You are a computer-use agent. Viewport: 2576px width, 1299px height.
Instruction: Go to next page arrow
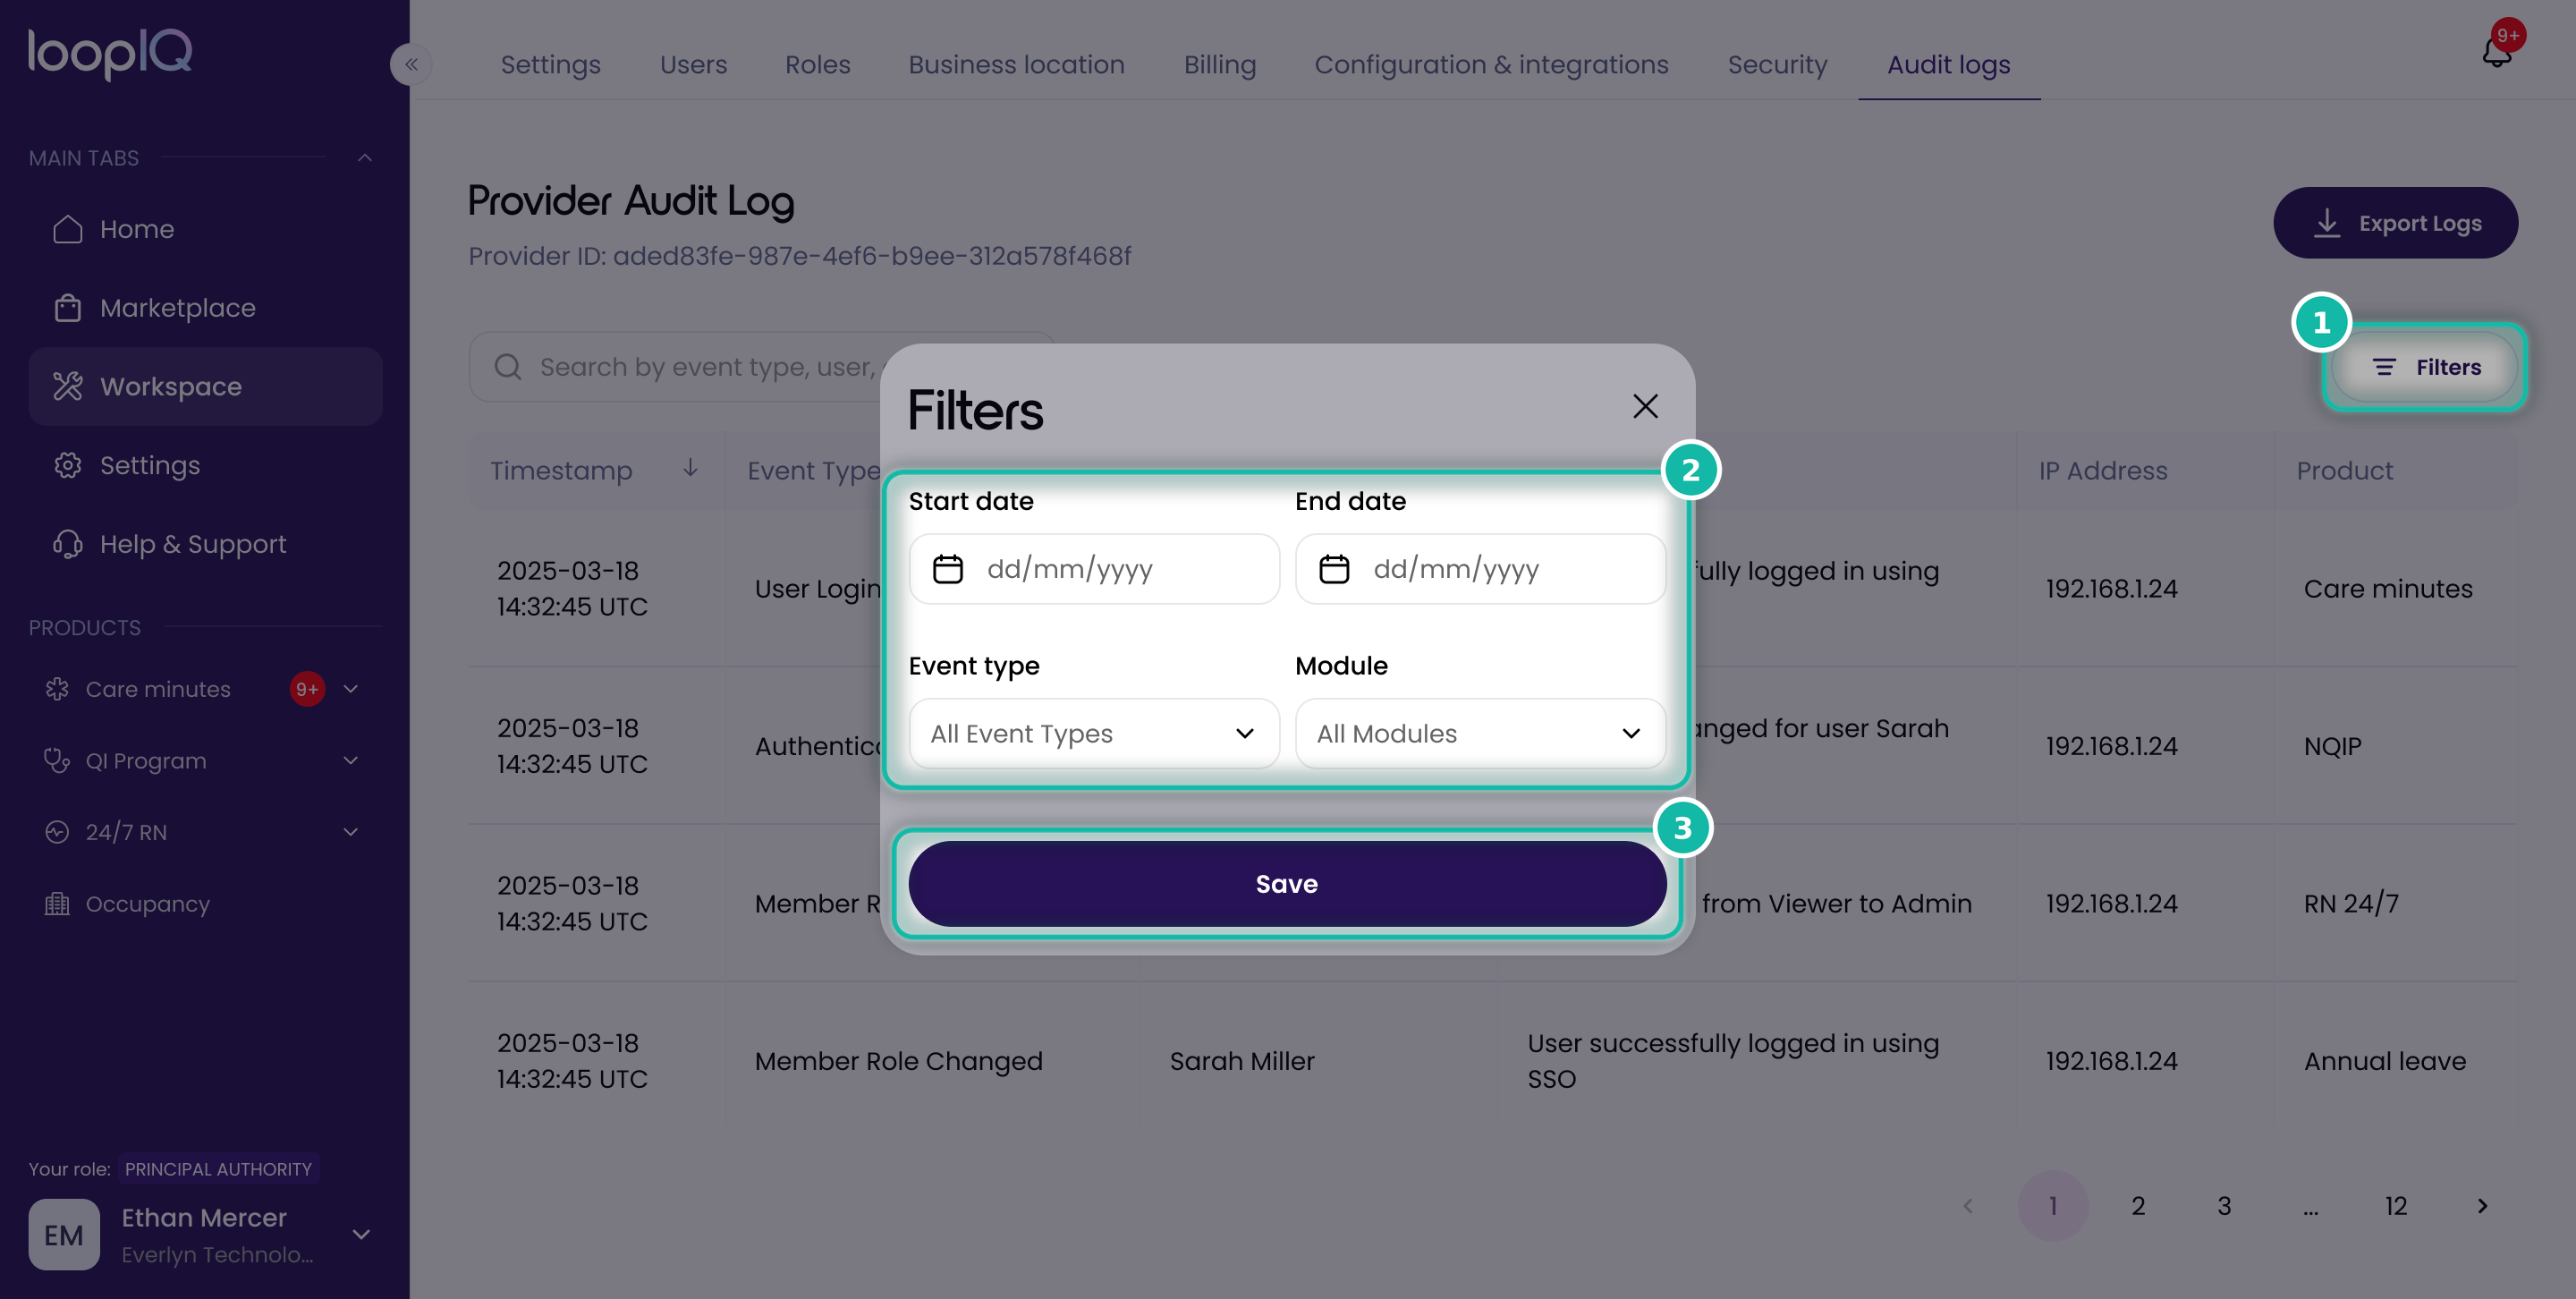[2482, 1206]
